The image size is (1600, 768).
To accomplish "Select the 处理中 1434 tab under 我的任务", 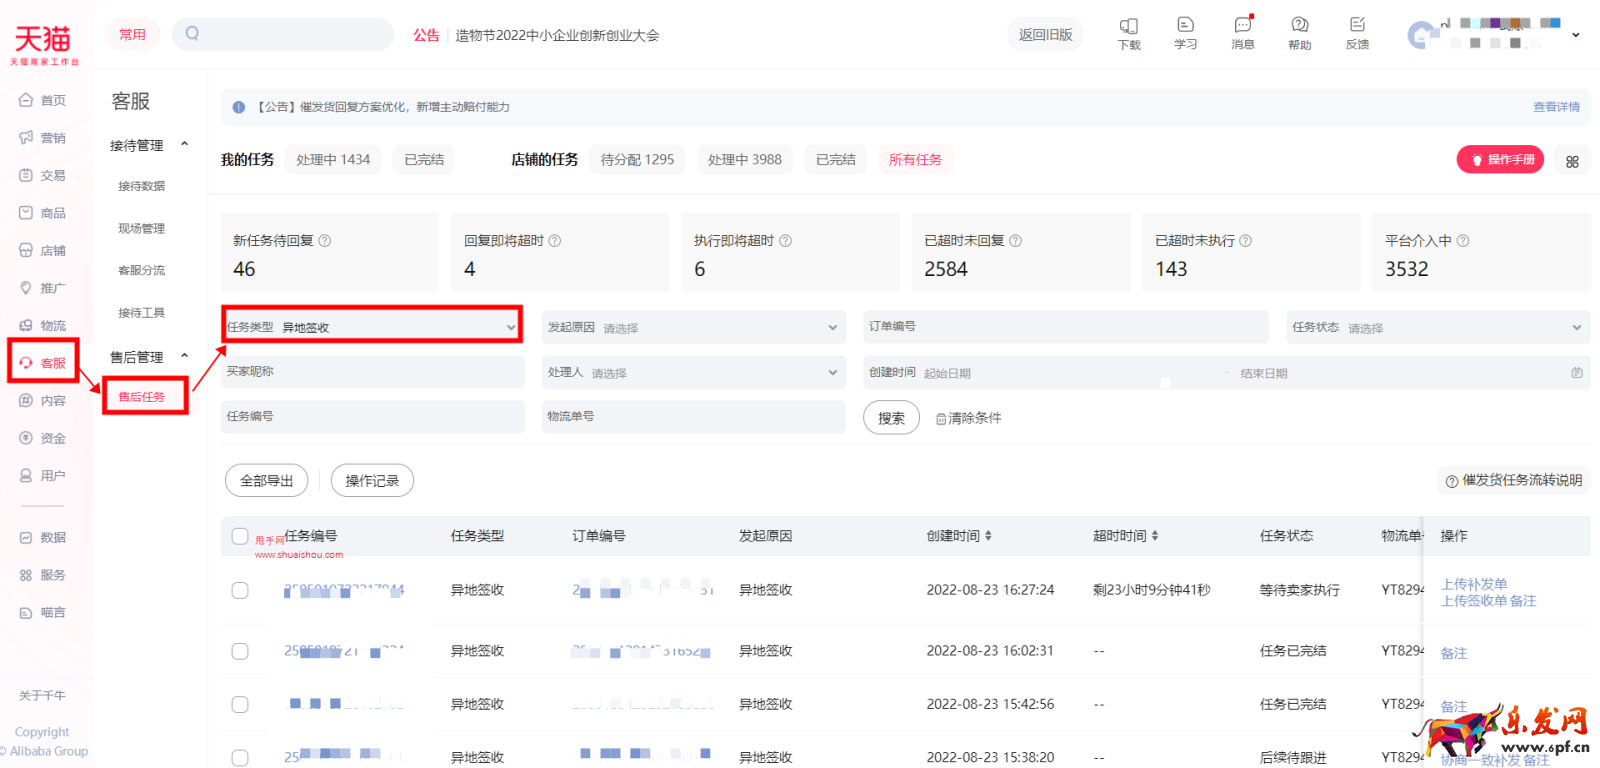I will (x=333, y=160).
